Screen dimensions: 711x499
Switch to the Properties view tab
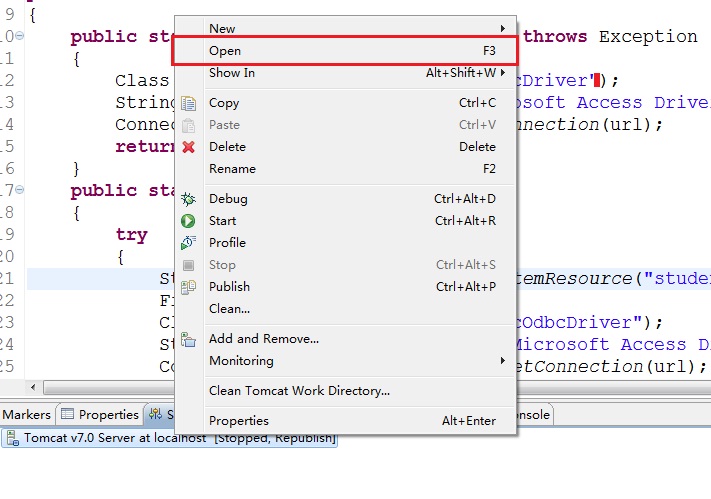click(100, 414)
